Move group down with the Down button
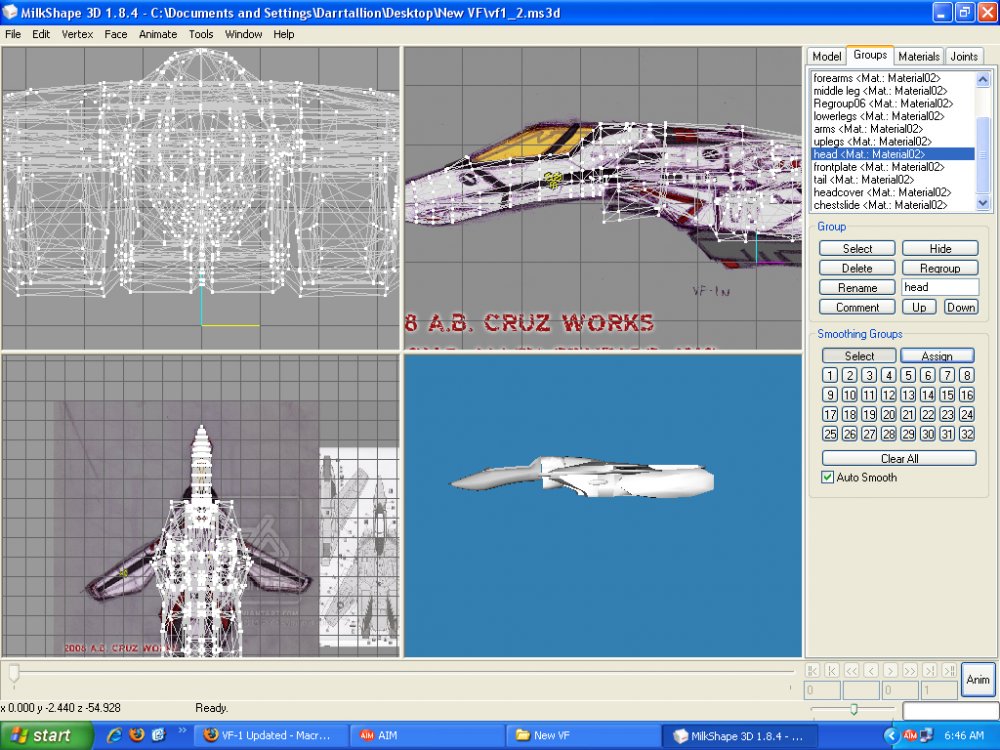 pyautogui.click(x=960, y=307)
